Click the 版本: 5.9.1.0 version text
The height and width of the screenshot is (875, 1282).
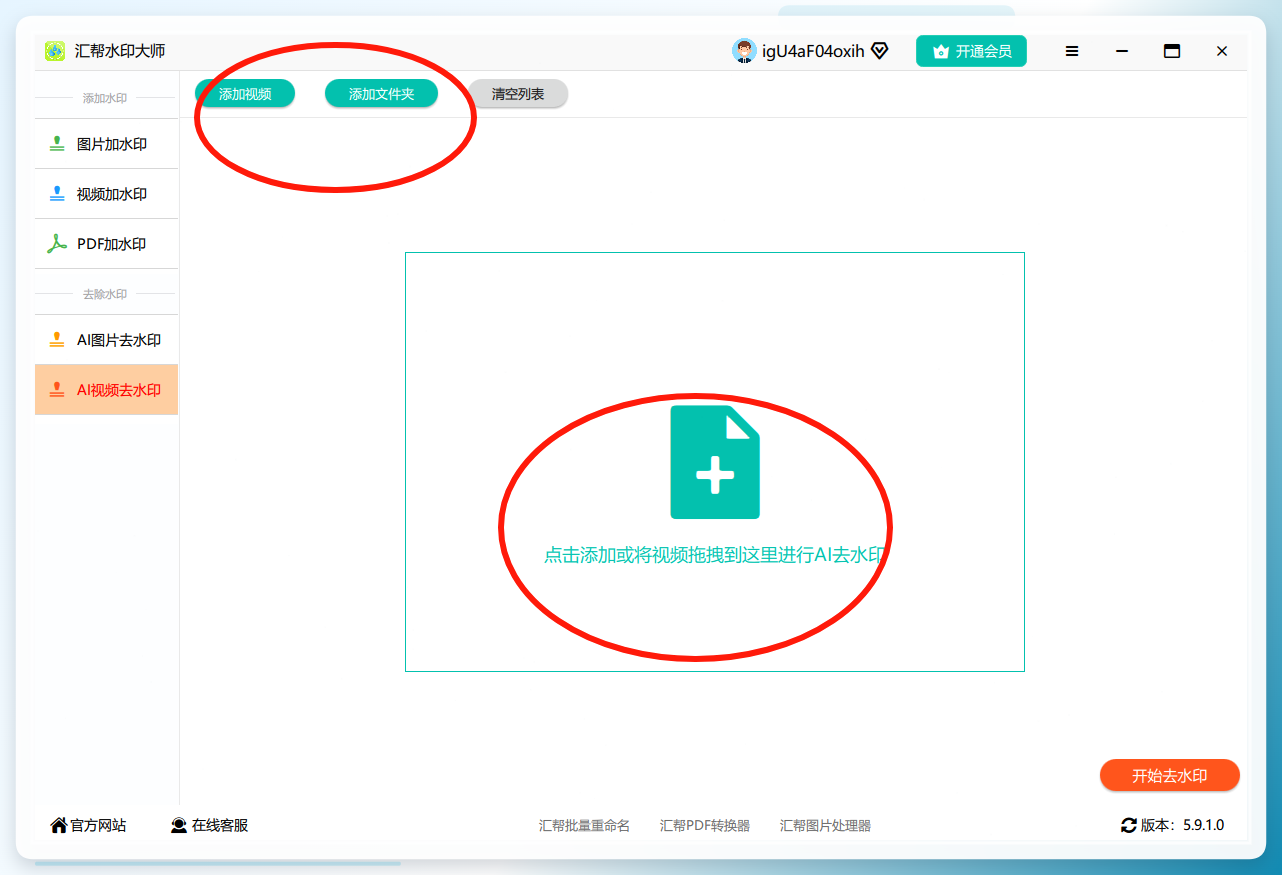1182,826
